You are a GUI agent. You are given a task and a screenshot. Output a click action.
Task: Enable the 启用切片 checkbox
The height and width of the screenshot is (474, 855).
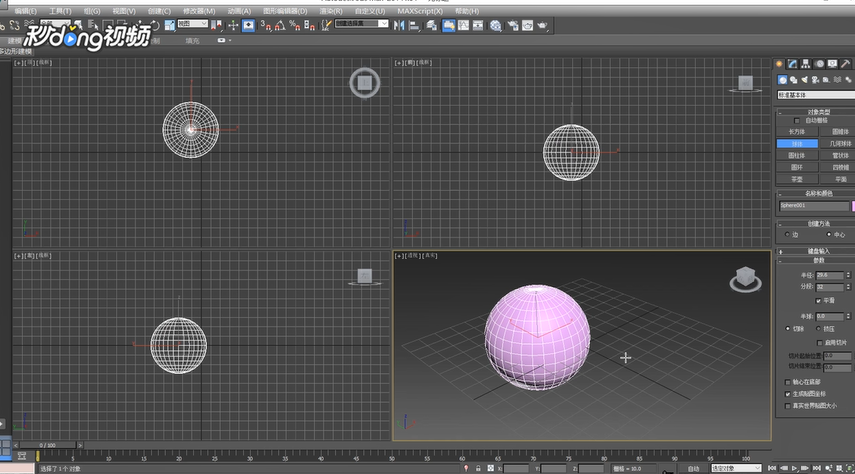pos(819,343)
